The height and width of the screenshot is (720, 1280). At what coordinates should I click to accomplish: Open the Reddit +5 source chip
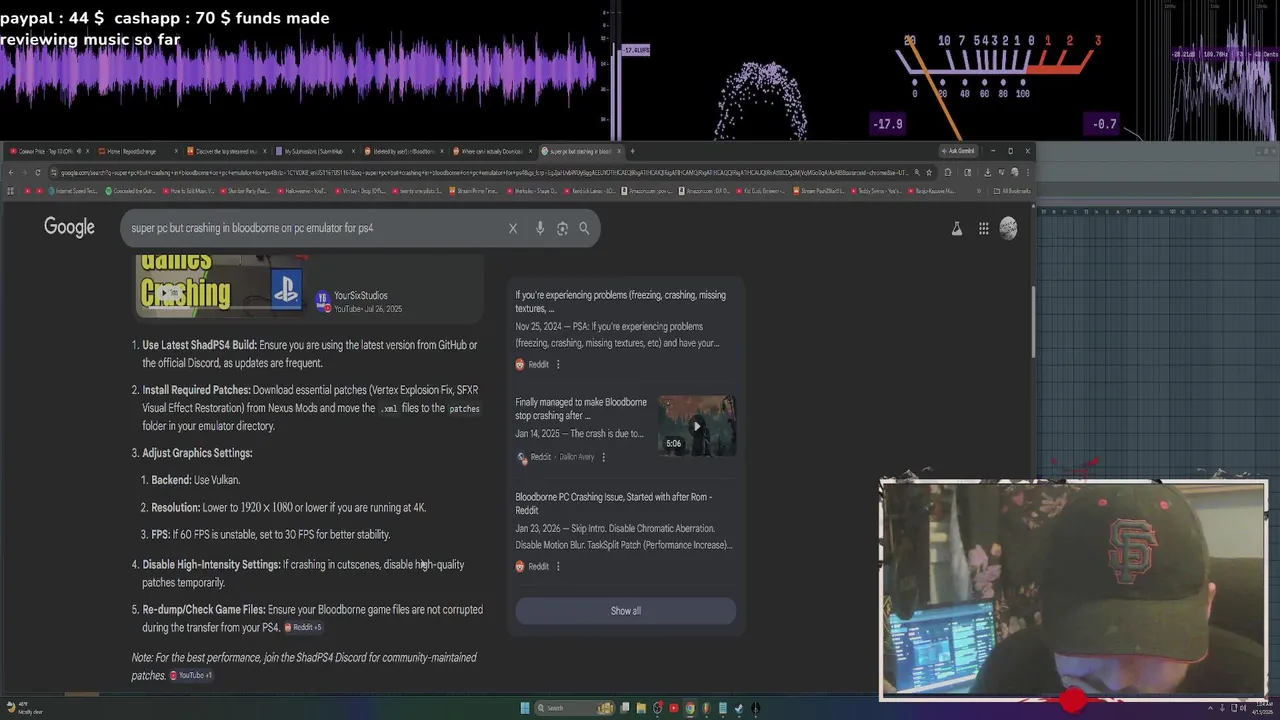coord(303,627)
